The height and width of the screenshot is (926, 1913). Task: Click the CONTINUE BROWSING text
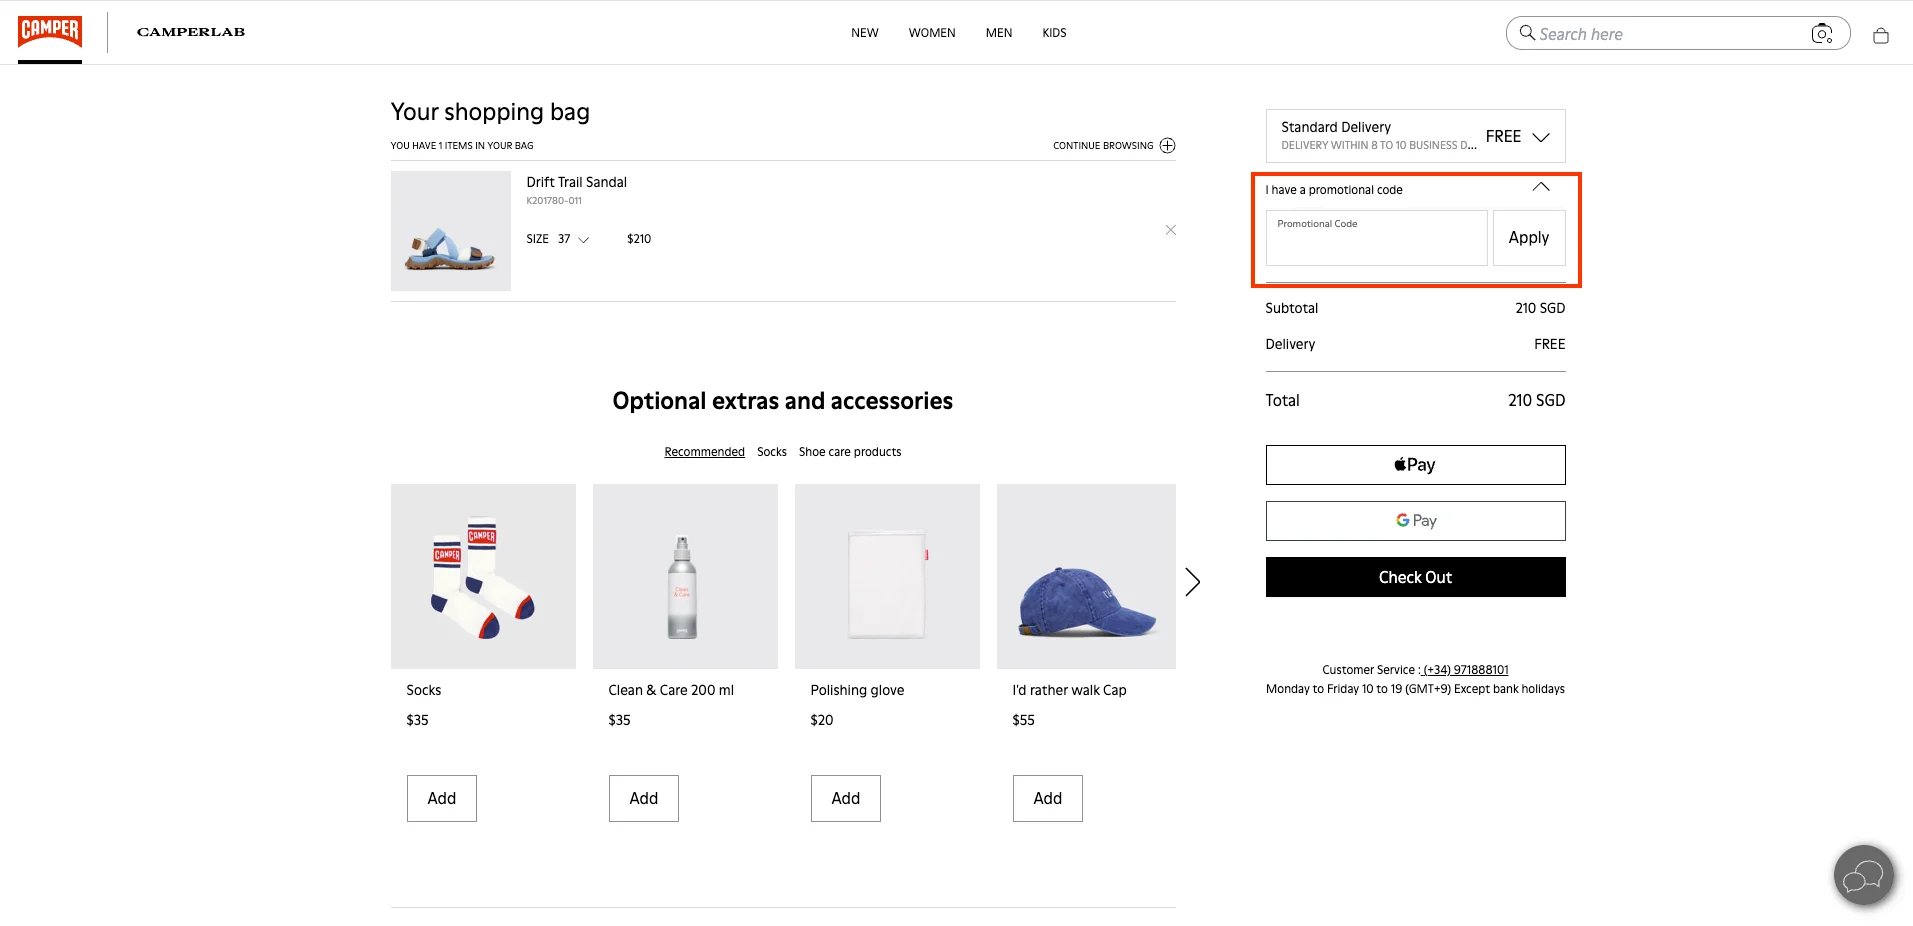[x=1103, y=146]
